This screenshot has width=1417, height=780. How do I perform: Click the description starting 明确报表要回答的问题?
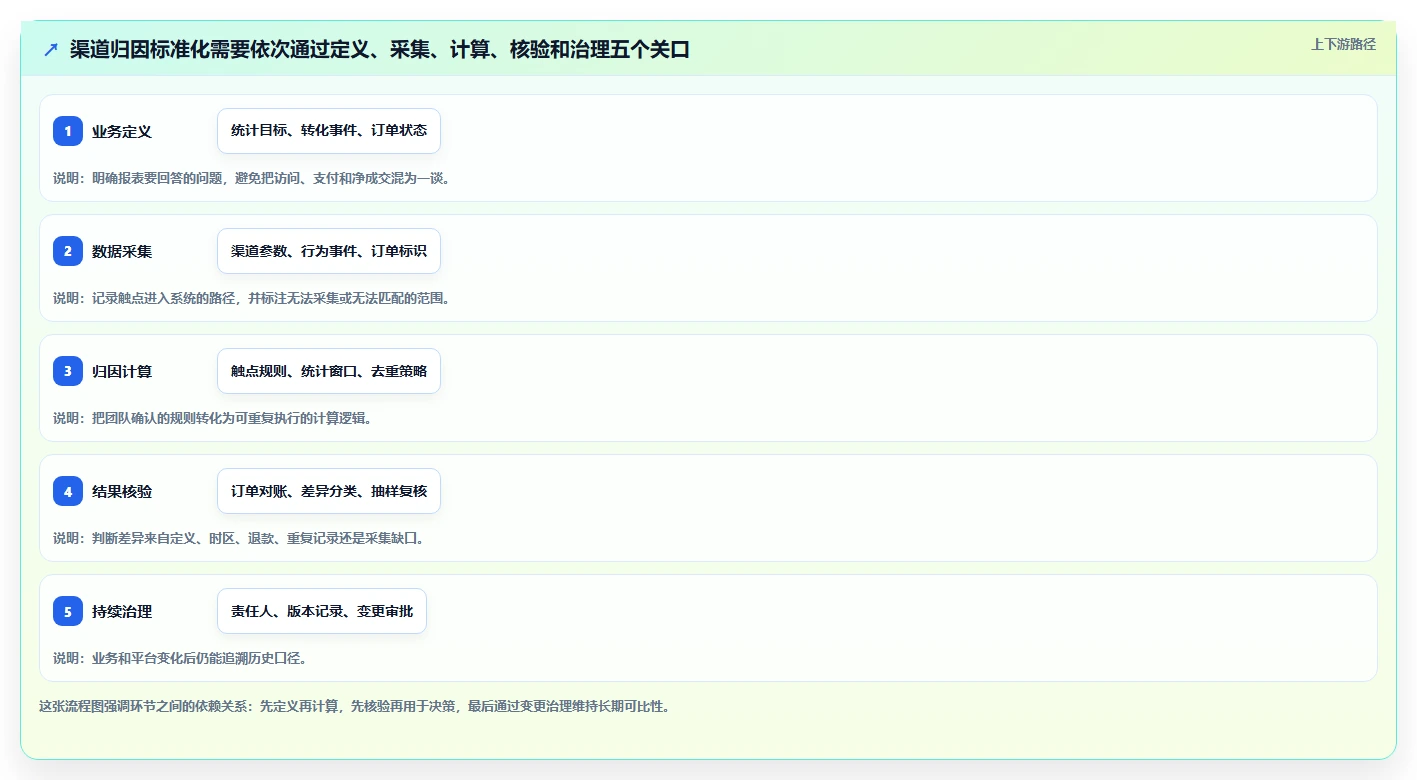click(252, 178)
